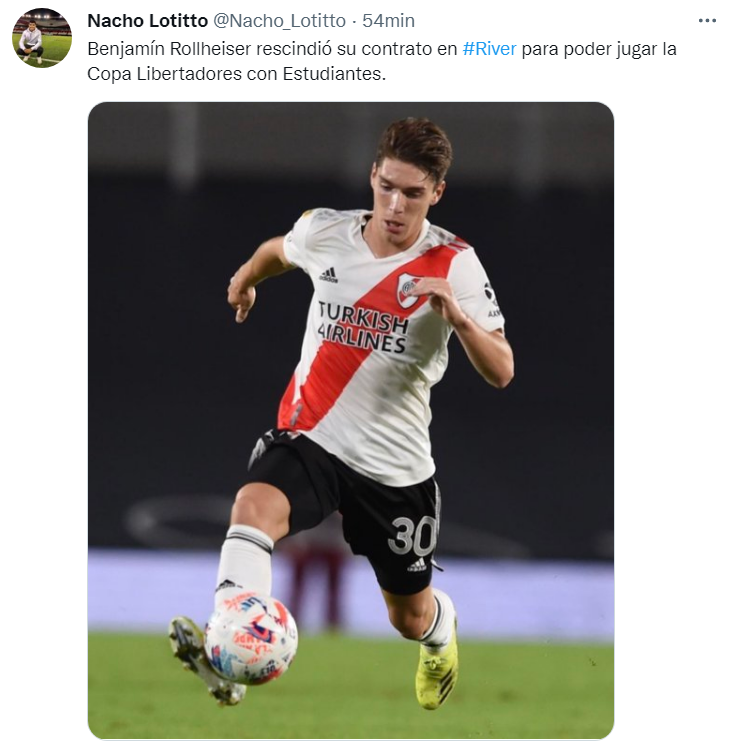Click the adidas logo on the shorts
The width and height of the screenshot is (730, 741).
pyautogui.click(x=417, y=564)
